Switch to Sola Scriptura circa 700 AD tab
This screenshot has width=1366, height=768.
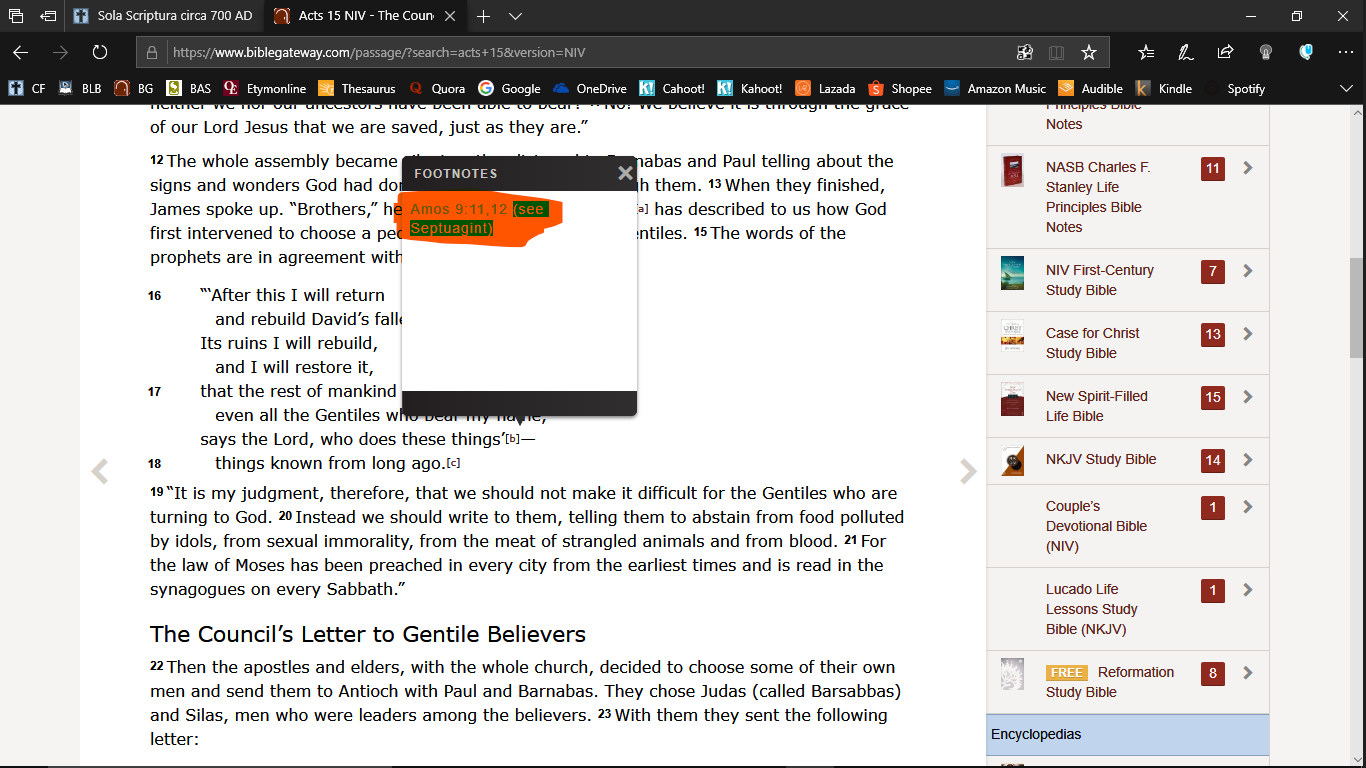coord(165,16)
